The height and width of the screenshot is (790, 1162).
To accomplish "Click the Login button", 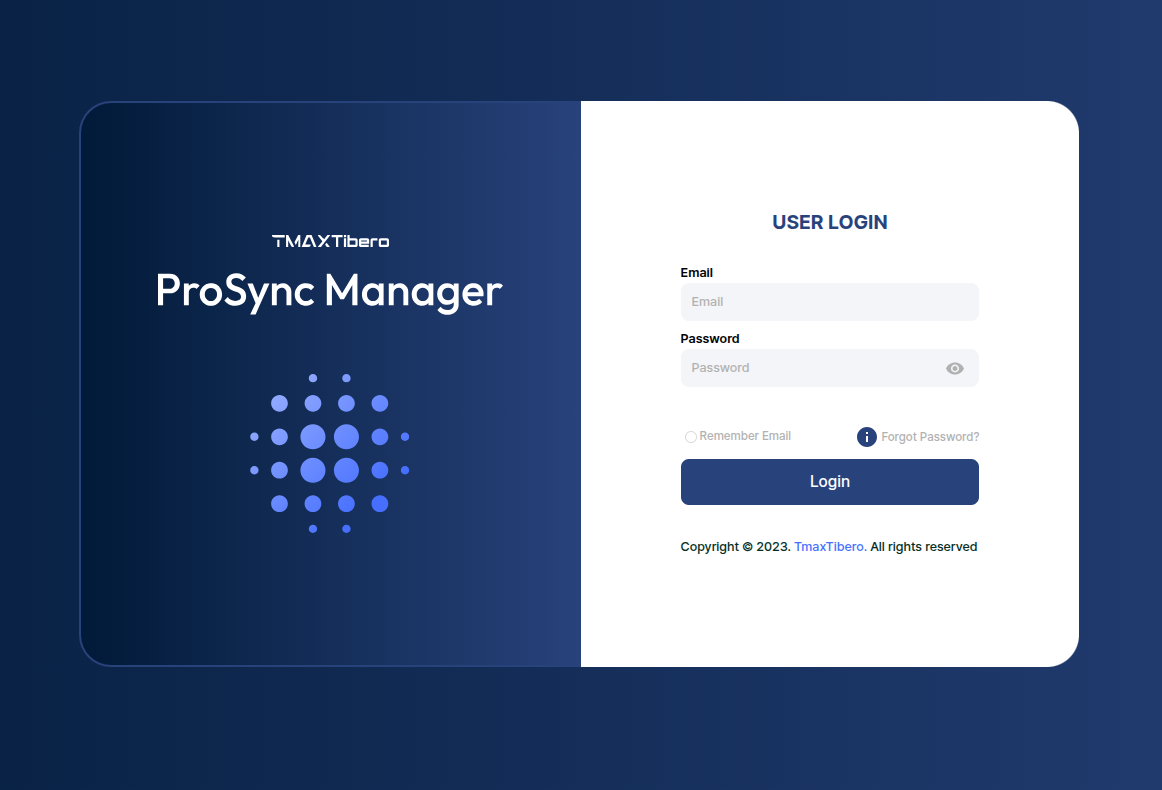I will (829, 482).
